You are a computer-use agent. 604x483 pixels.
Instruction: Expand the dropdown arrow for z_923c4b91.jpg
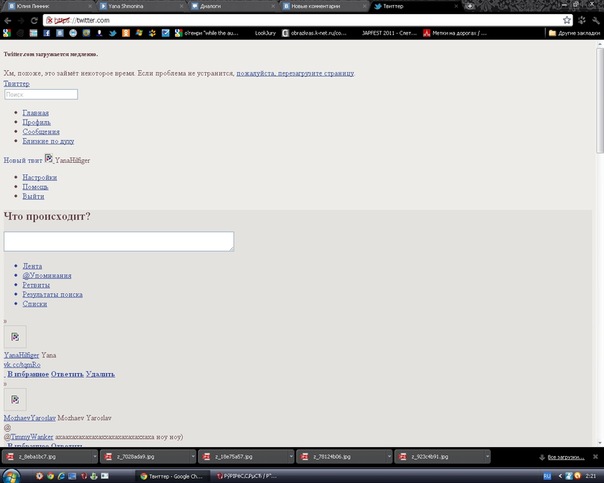(487, 457)
